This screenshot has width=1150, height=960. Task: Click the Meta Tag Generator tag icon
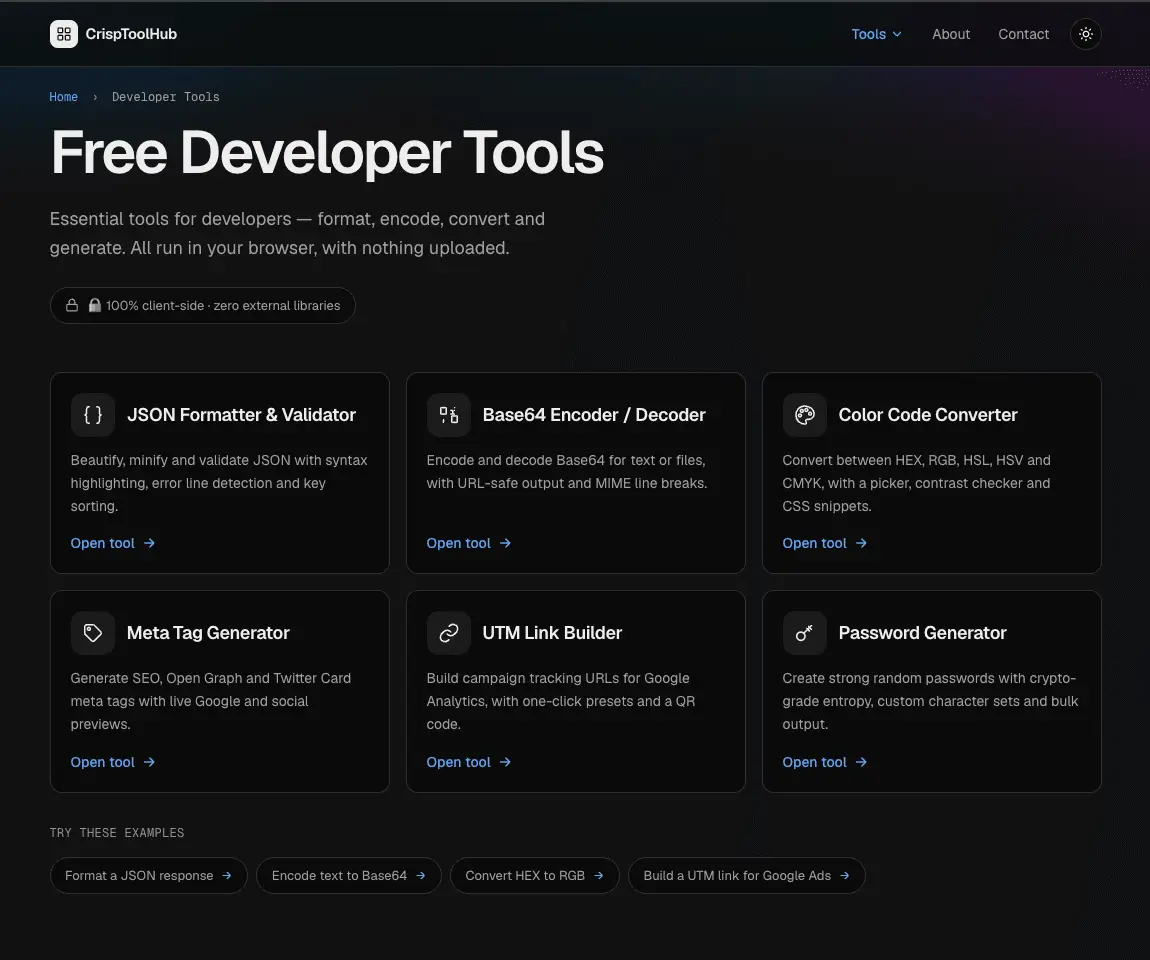coord(93,633)
